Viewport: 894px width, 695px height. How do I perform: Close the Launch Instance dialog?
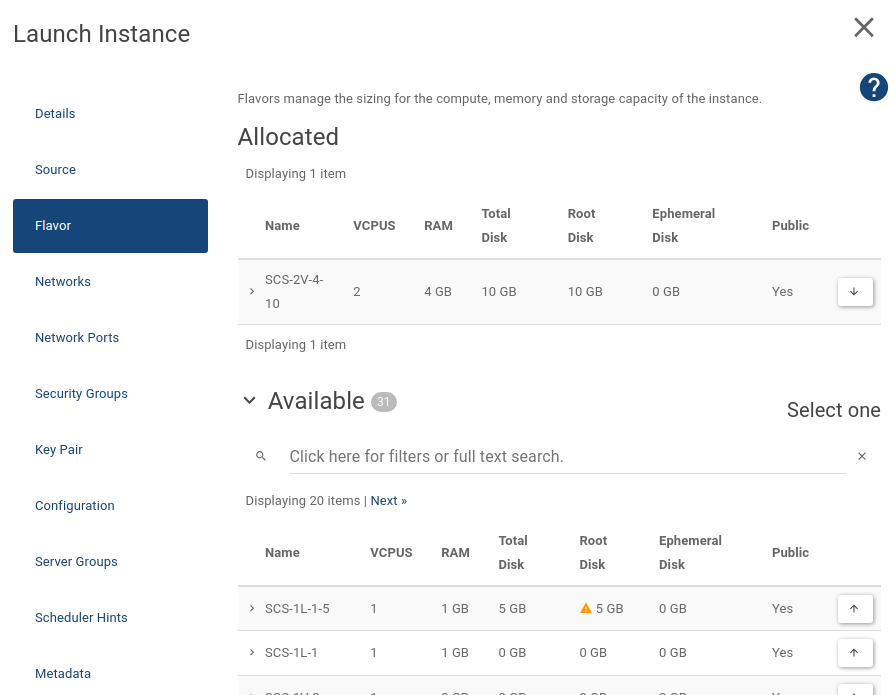pos(864,28)
